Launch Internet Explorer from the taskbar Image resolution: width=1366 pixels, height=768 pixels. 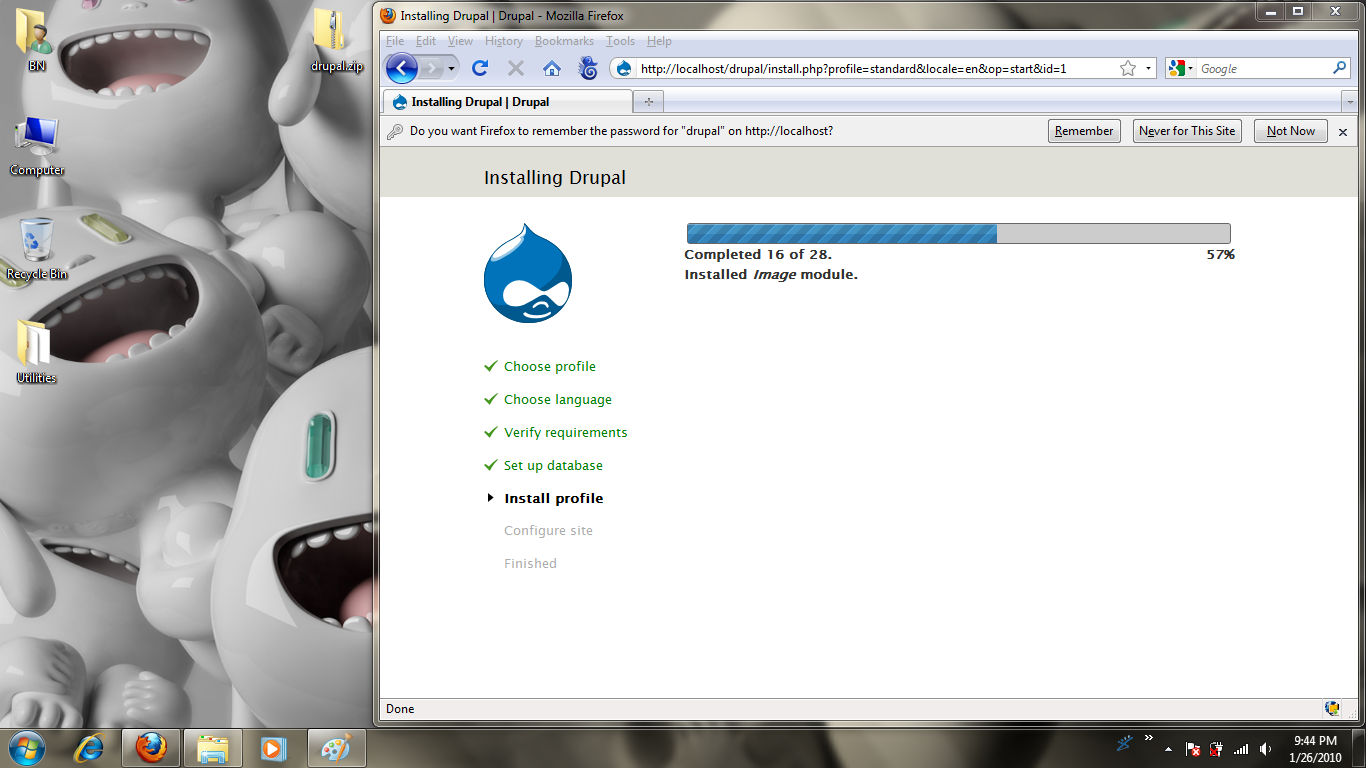tap(92, 747)
